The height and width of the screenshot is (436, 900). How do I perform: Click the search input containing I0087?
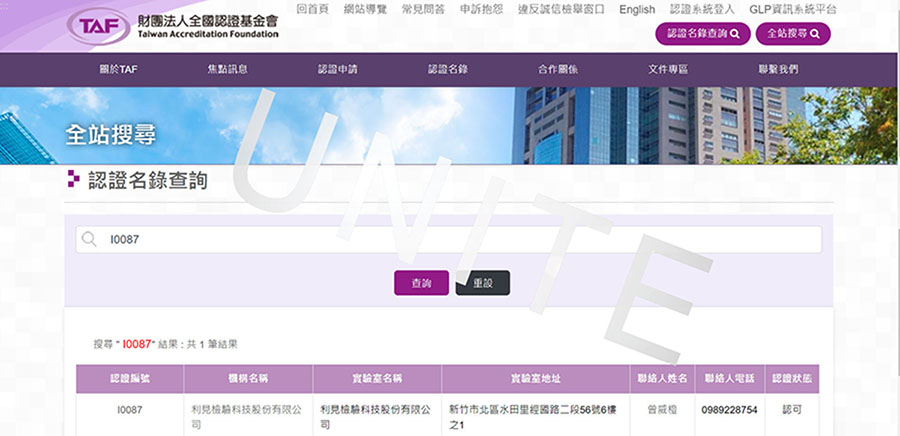448,239
